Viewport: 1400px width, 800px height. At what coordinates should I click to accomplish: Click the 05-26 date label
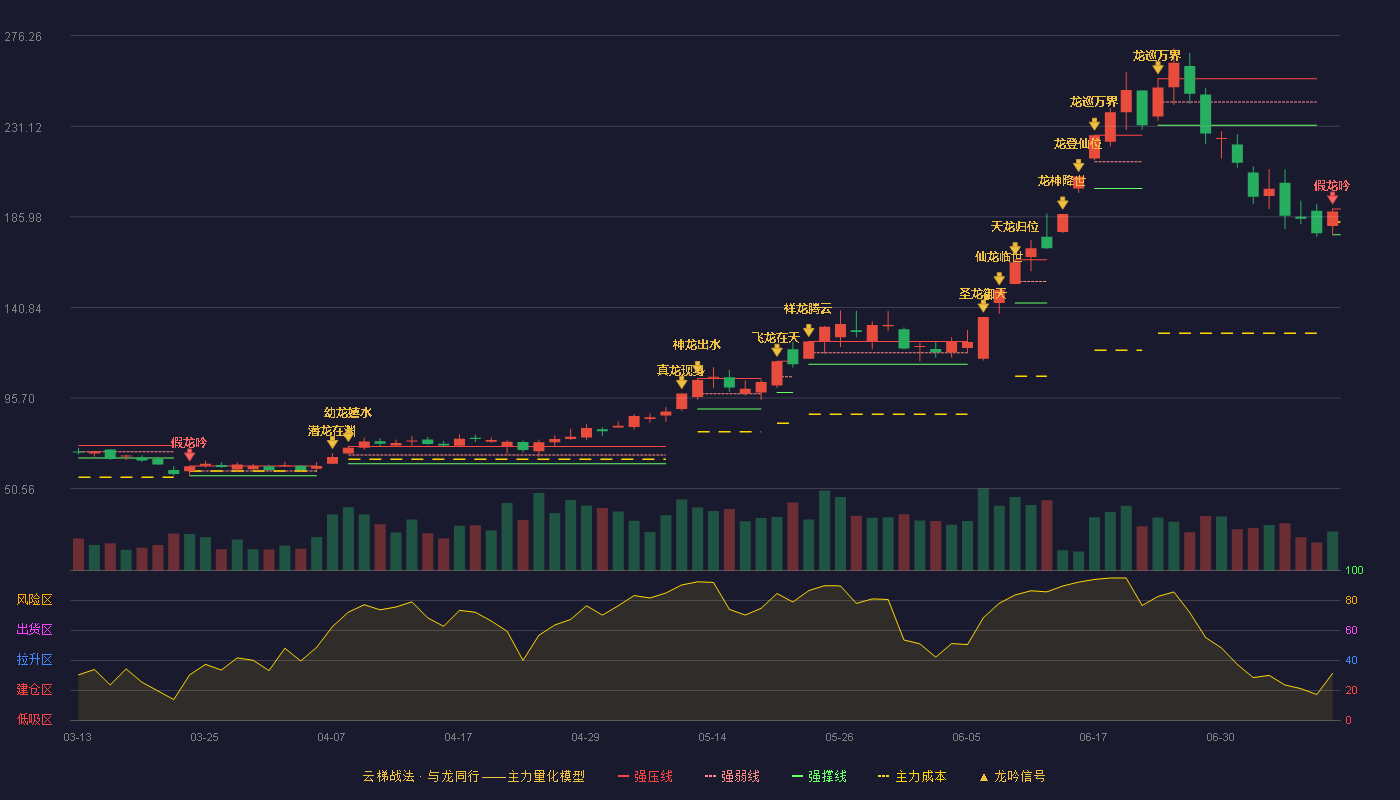coord(839,737)
